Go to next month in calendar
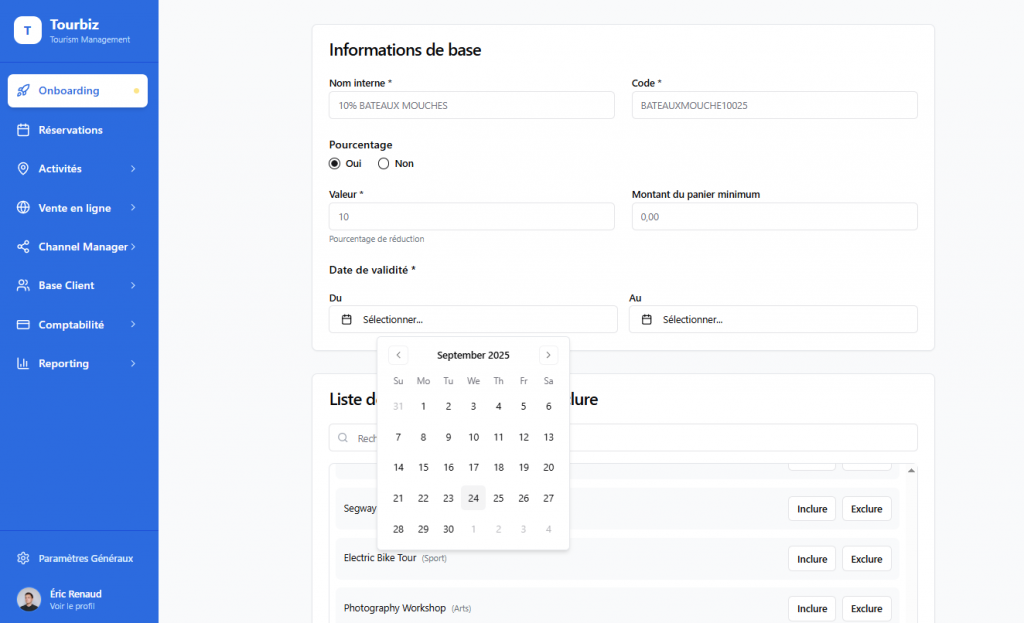1024x623 pixels. pos(548,355)
